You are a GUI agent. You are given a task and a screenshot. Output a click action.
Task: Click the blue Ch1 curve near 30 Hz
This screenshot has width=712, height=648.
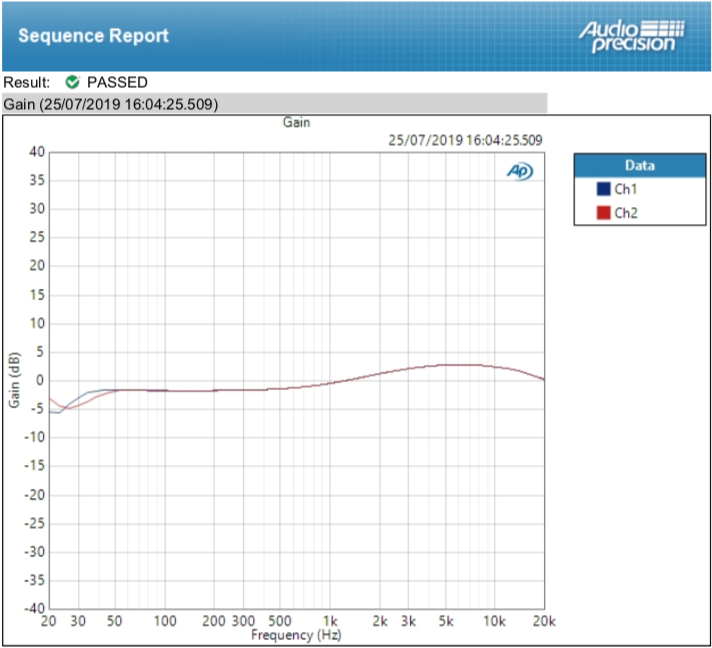pos(78,398)
